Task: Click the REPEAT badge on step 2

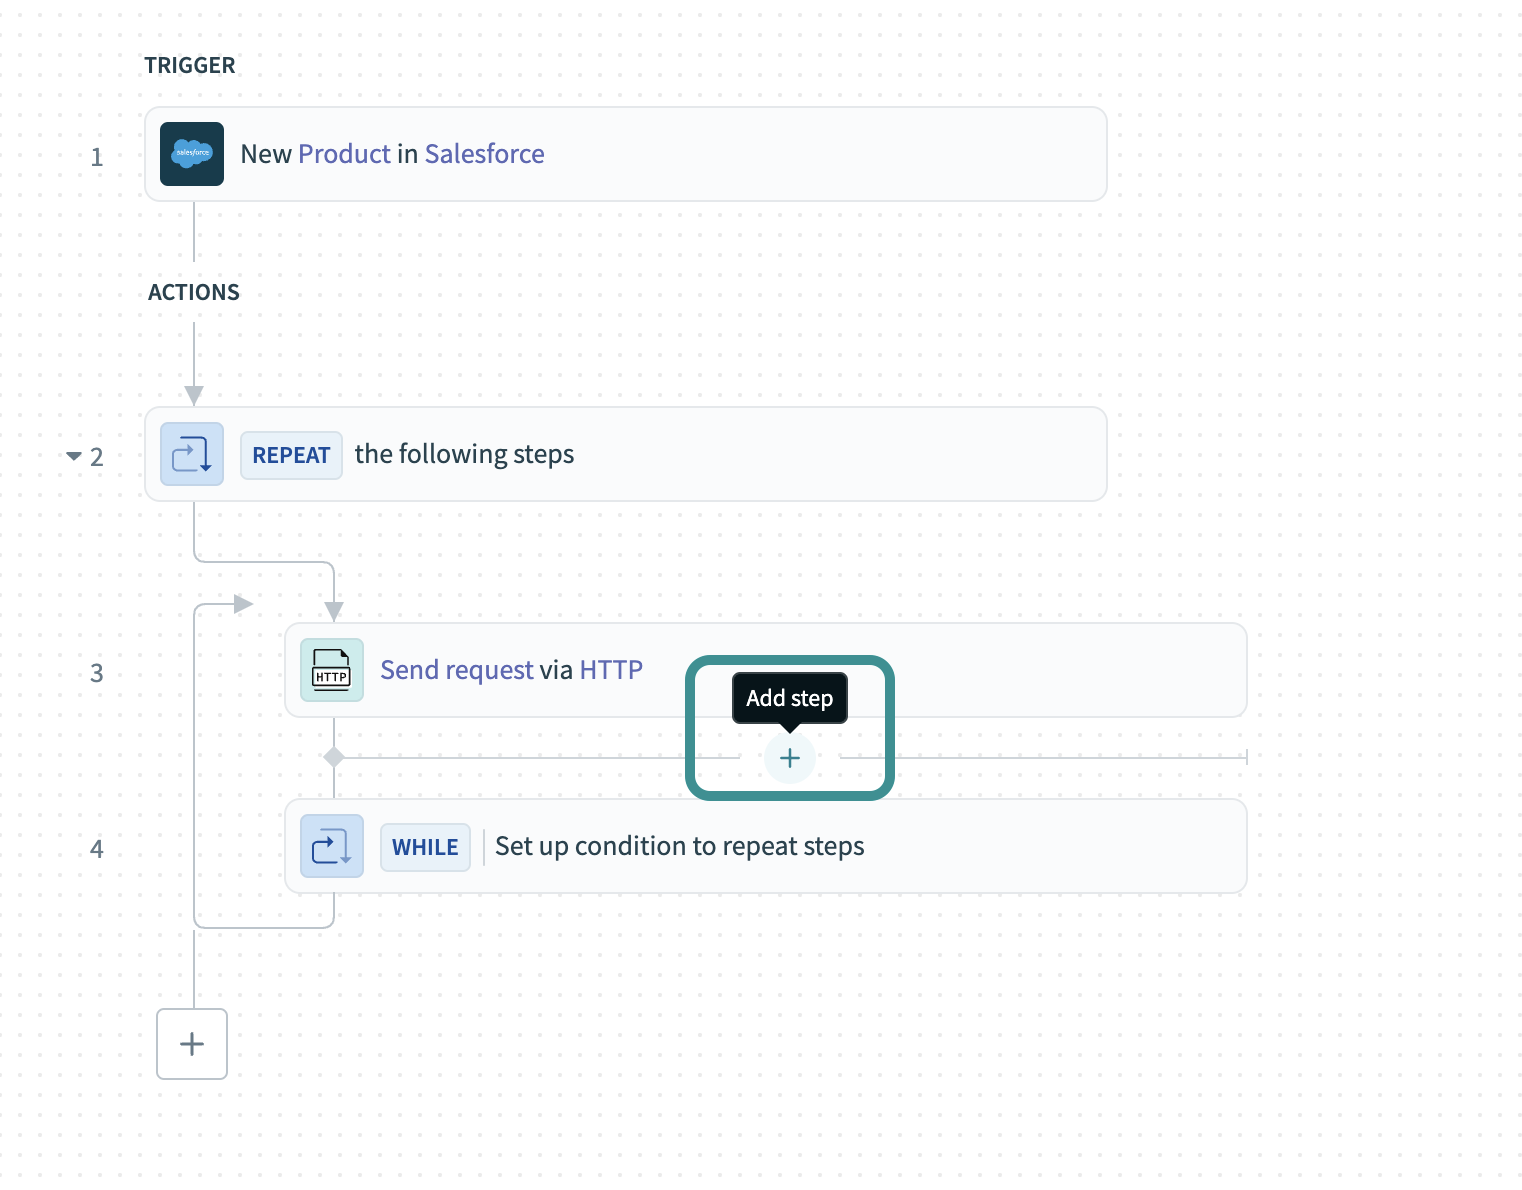Action: (291, 454)
